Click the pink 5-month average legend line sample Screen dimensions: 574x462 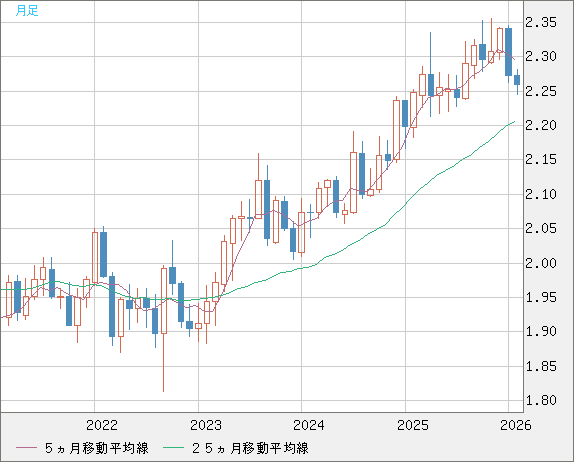(26, 448)
